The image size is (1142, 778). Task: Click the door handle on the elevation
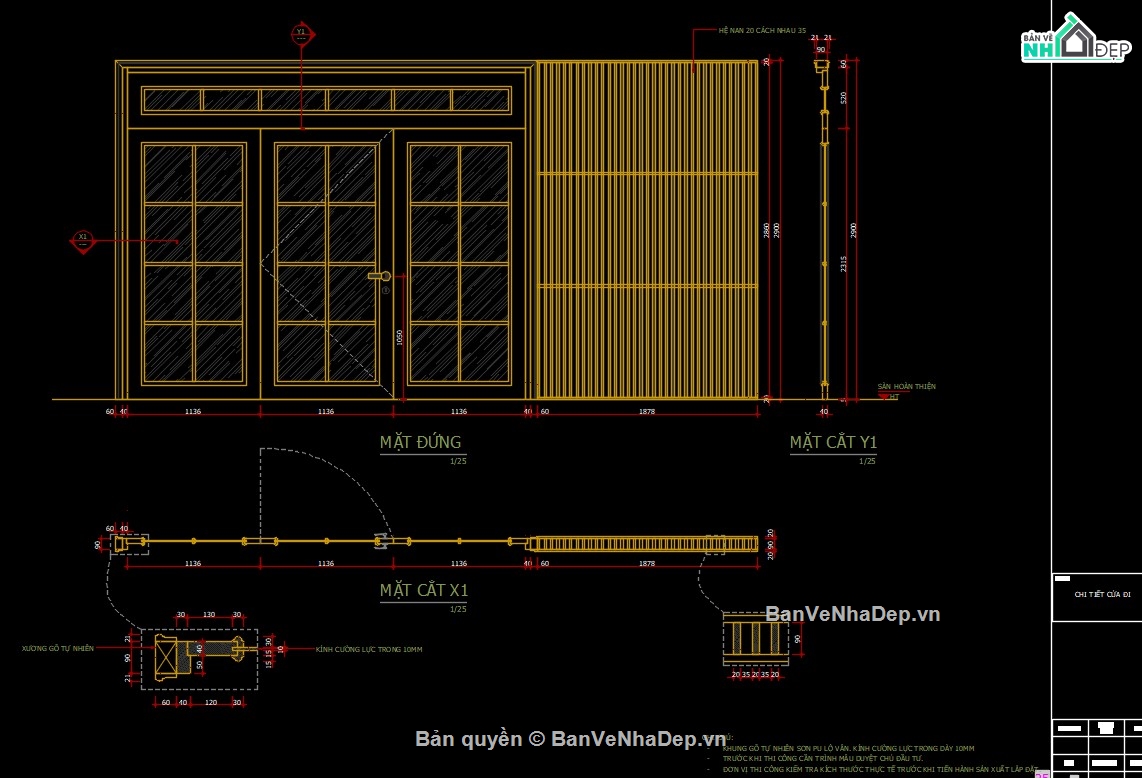(381, 276)
